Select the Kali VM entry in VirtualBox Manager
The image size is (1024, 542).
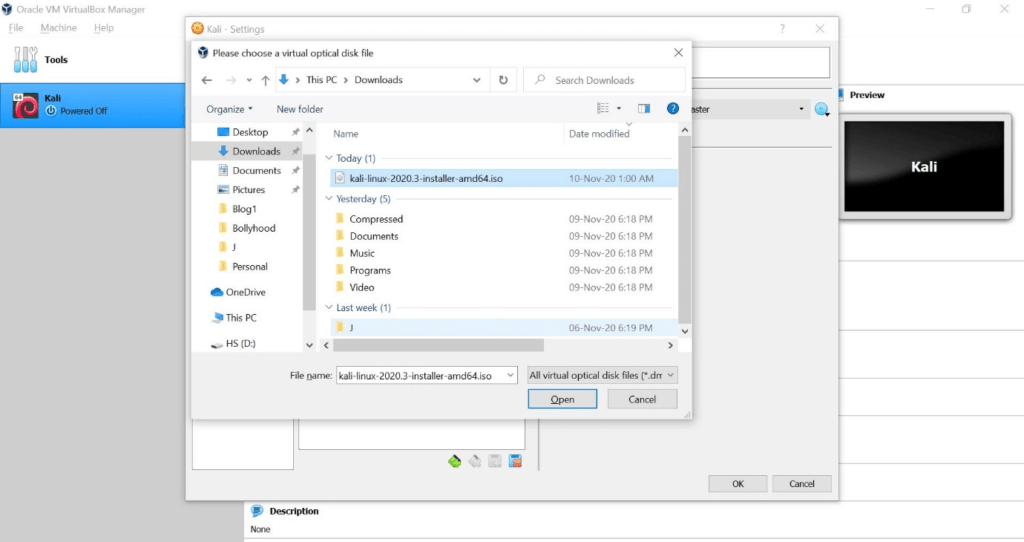[x=93, y=105]
